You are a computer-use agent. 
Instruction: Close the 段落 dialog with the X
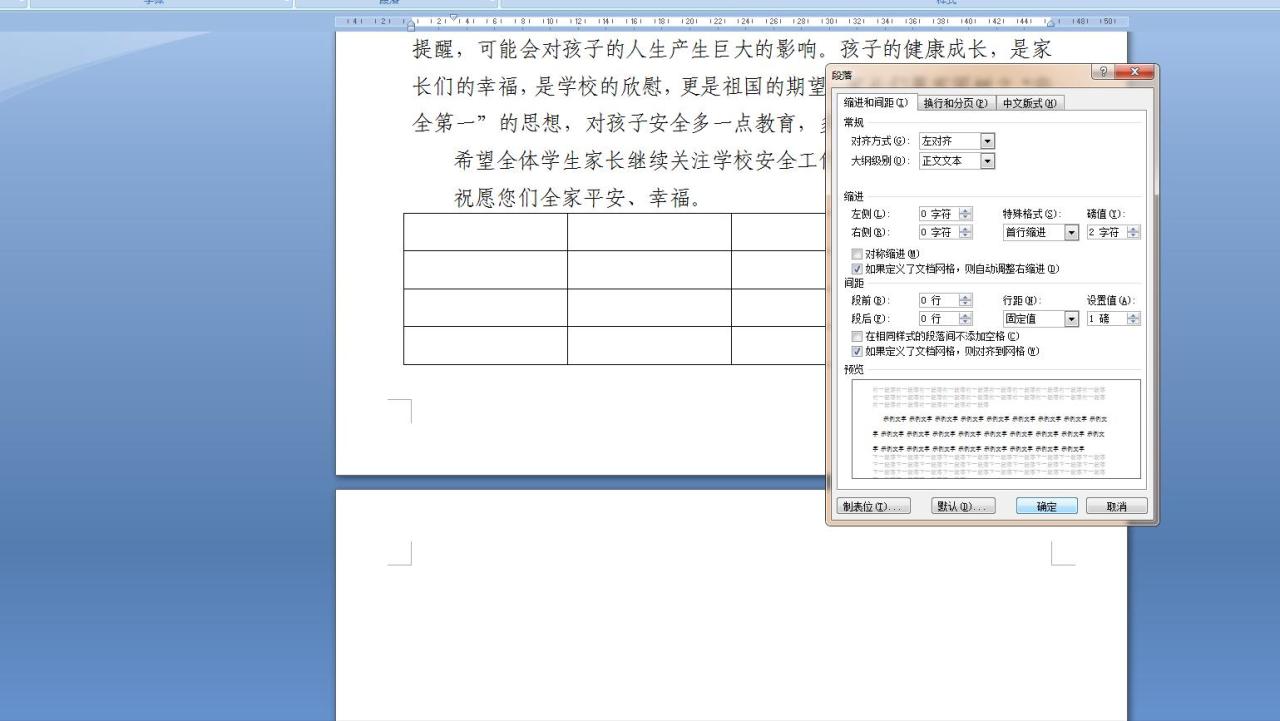click(1134, 73)
